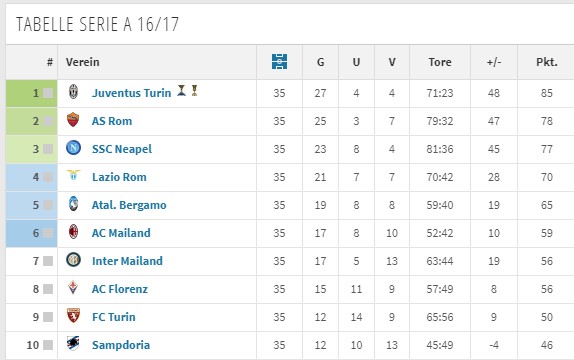
Task: Click the Inter Mailand crest icon
Action: 73,260
